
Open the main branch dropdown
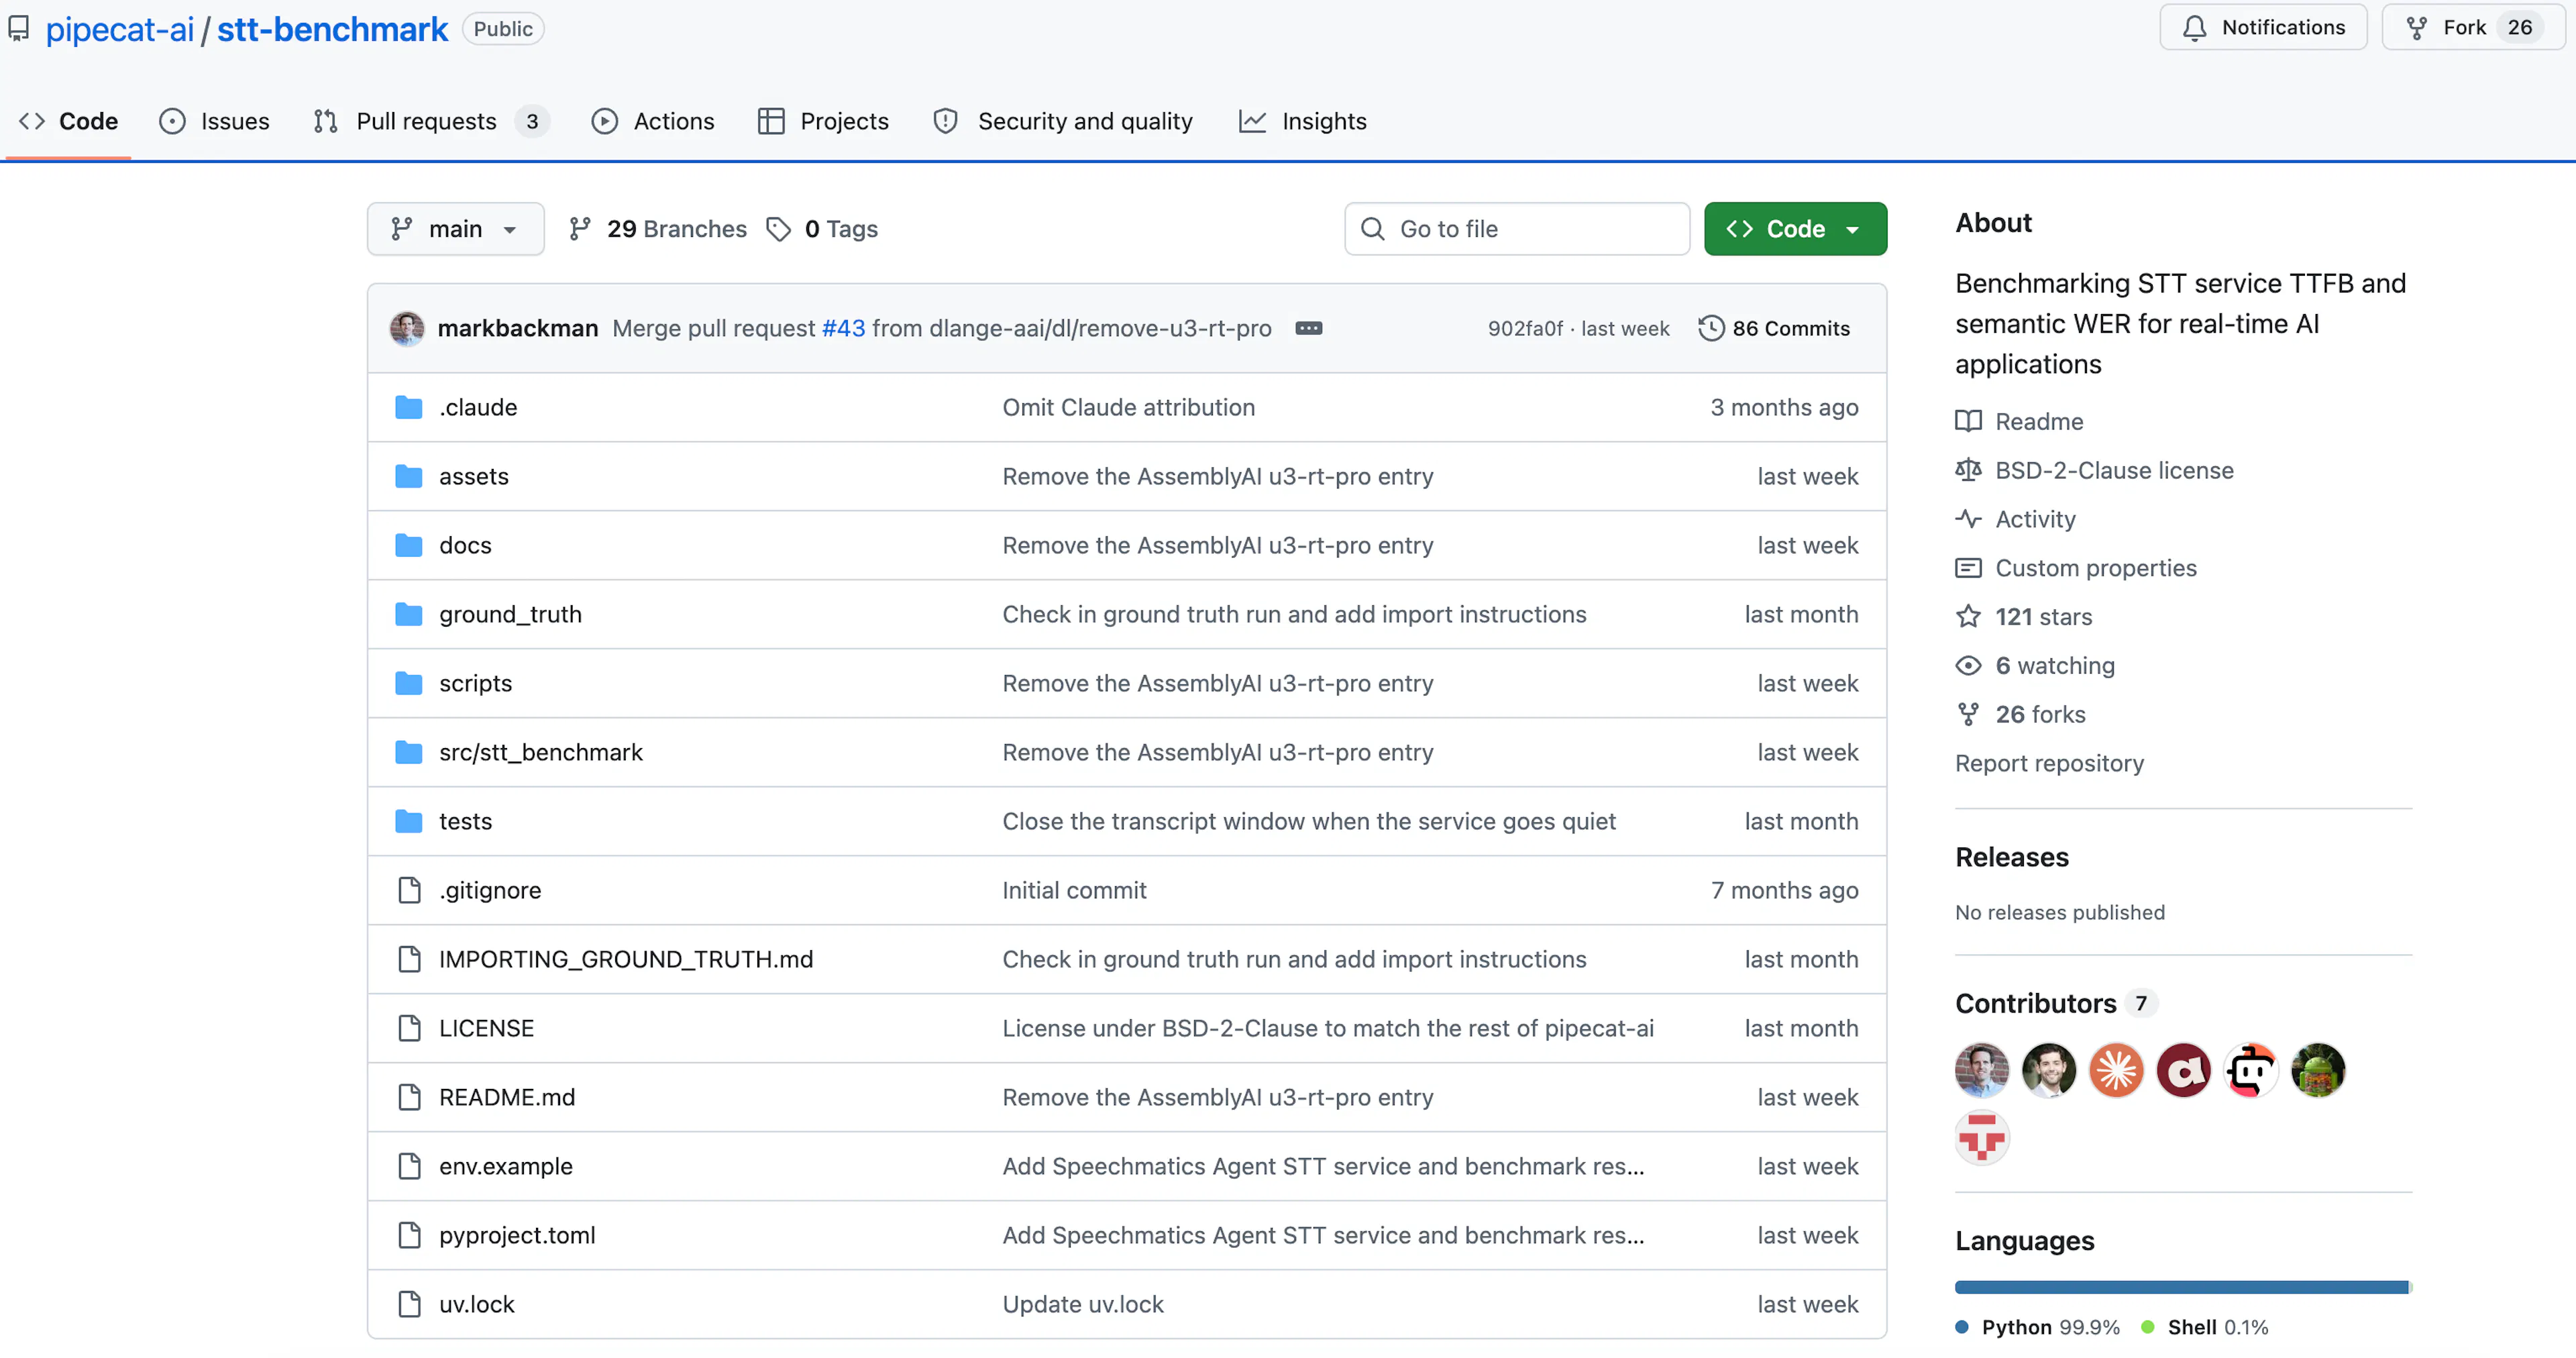coord(455,229)
